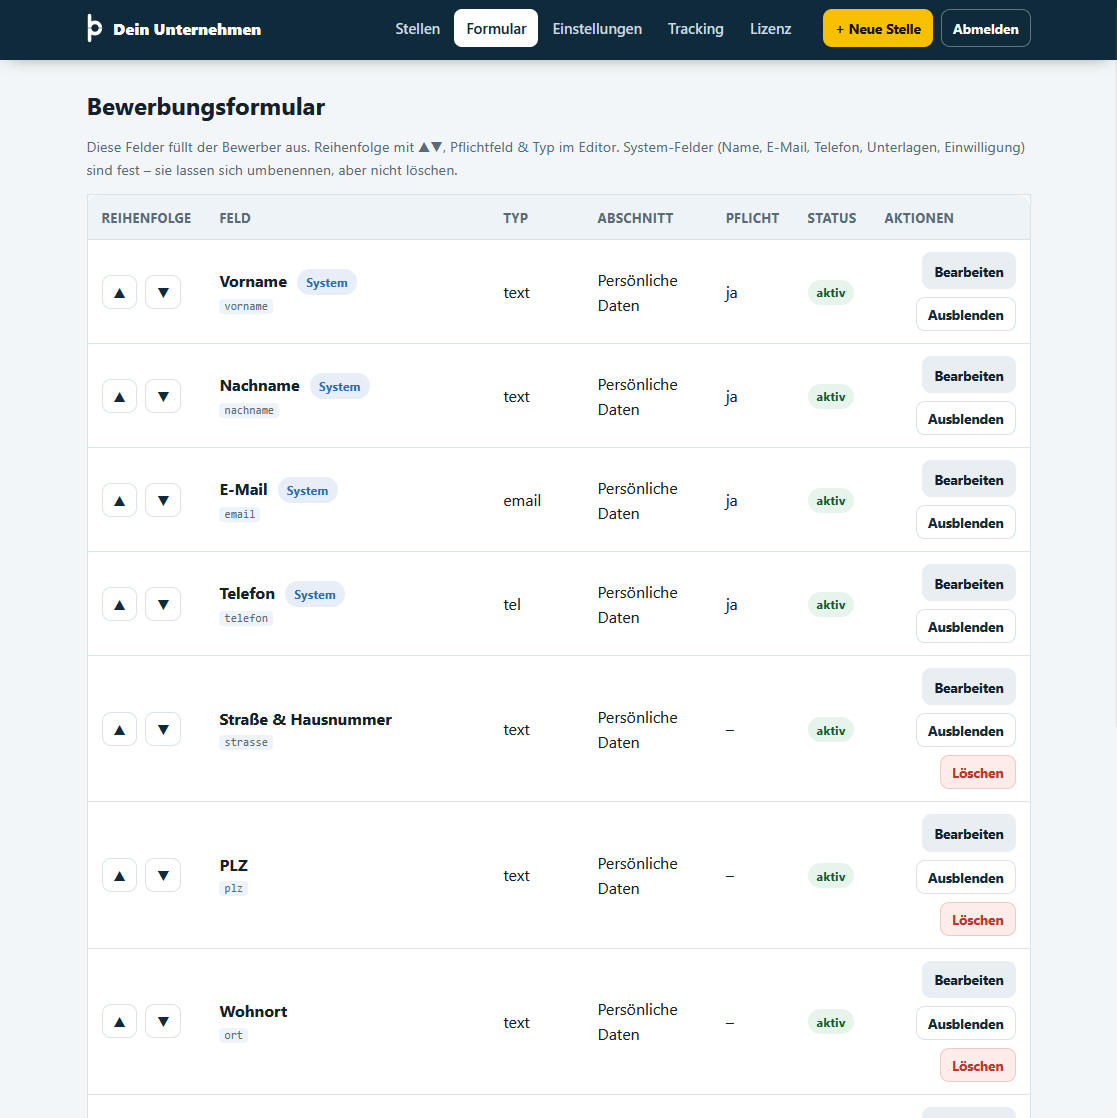The image size is (1117, 1118).
Task: Click the Dein Unternehmen logo icon
Action: click(x=94, y=29)
